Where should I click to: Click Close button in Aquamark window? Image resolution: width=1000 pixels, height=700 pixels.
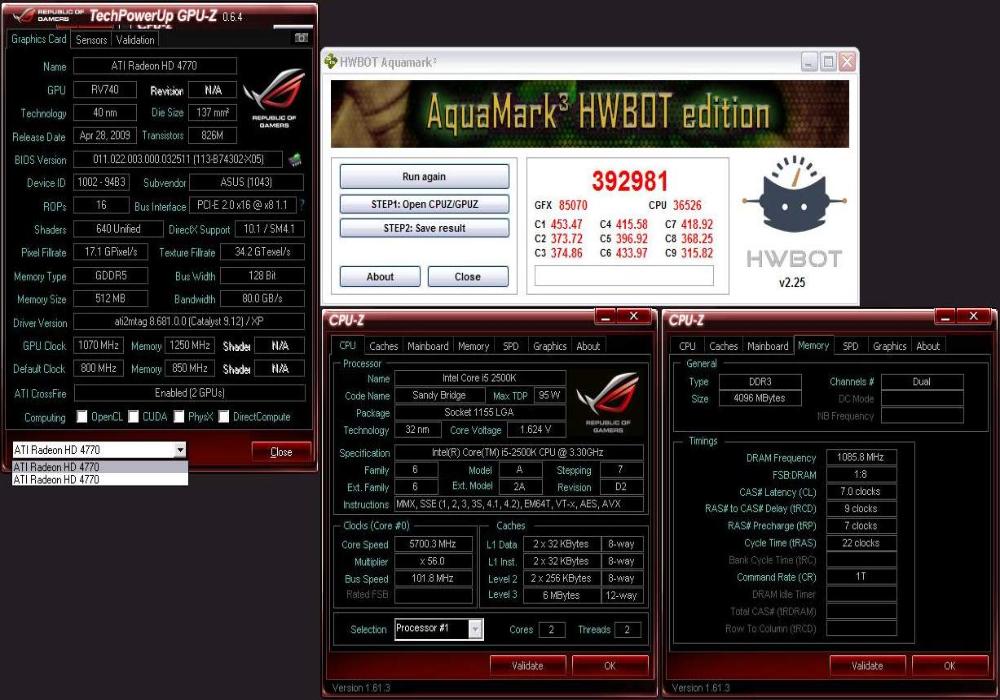(467, 277)
